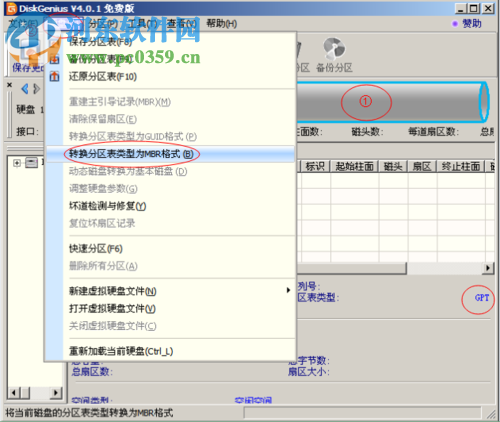
Task: Click the 扇区大小 label
Action: (309, 372)
